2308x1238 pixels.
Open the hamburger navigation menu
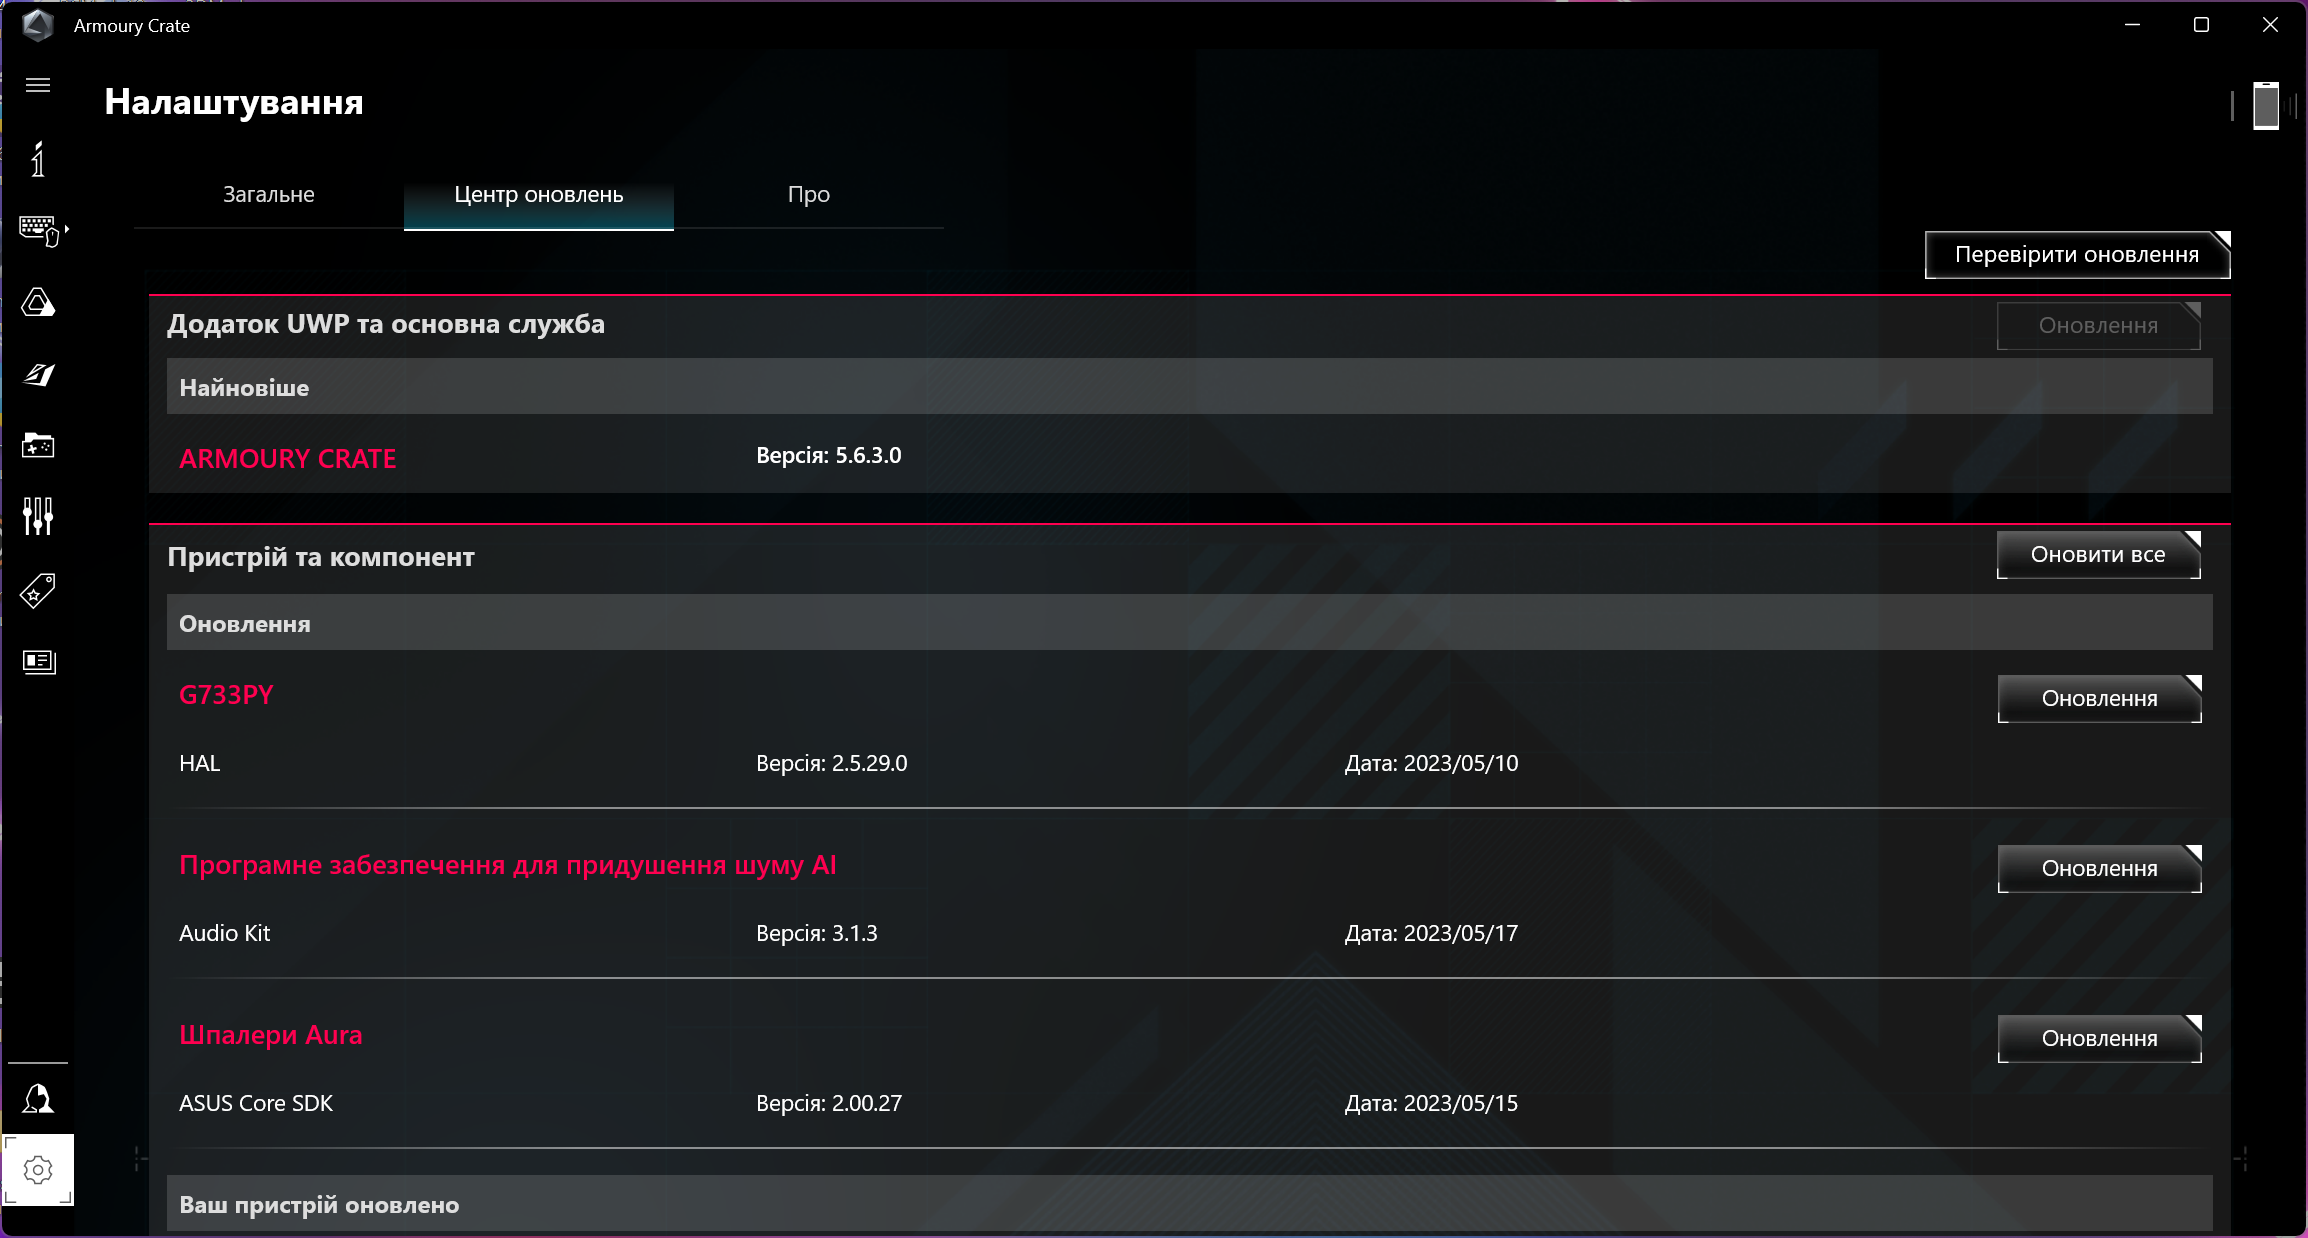pos(38,85)
